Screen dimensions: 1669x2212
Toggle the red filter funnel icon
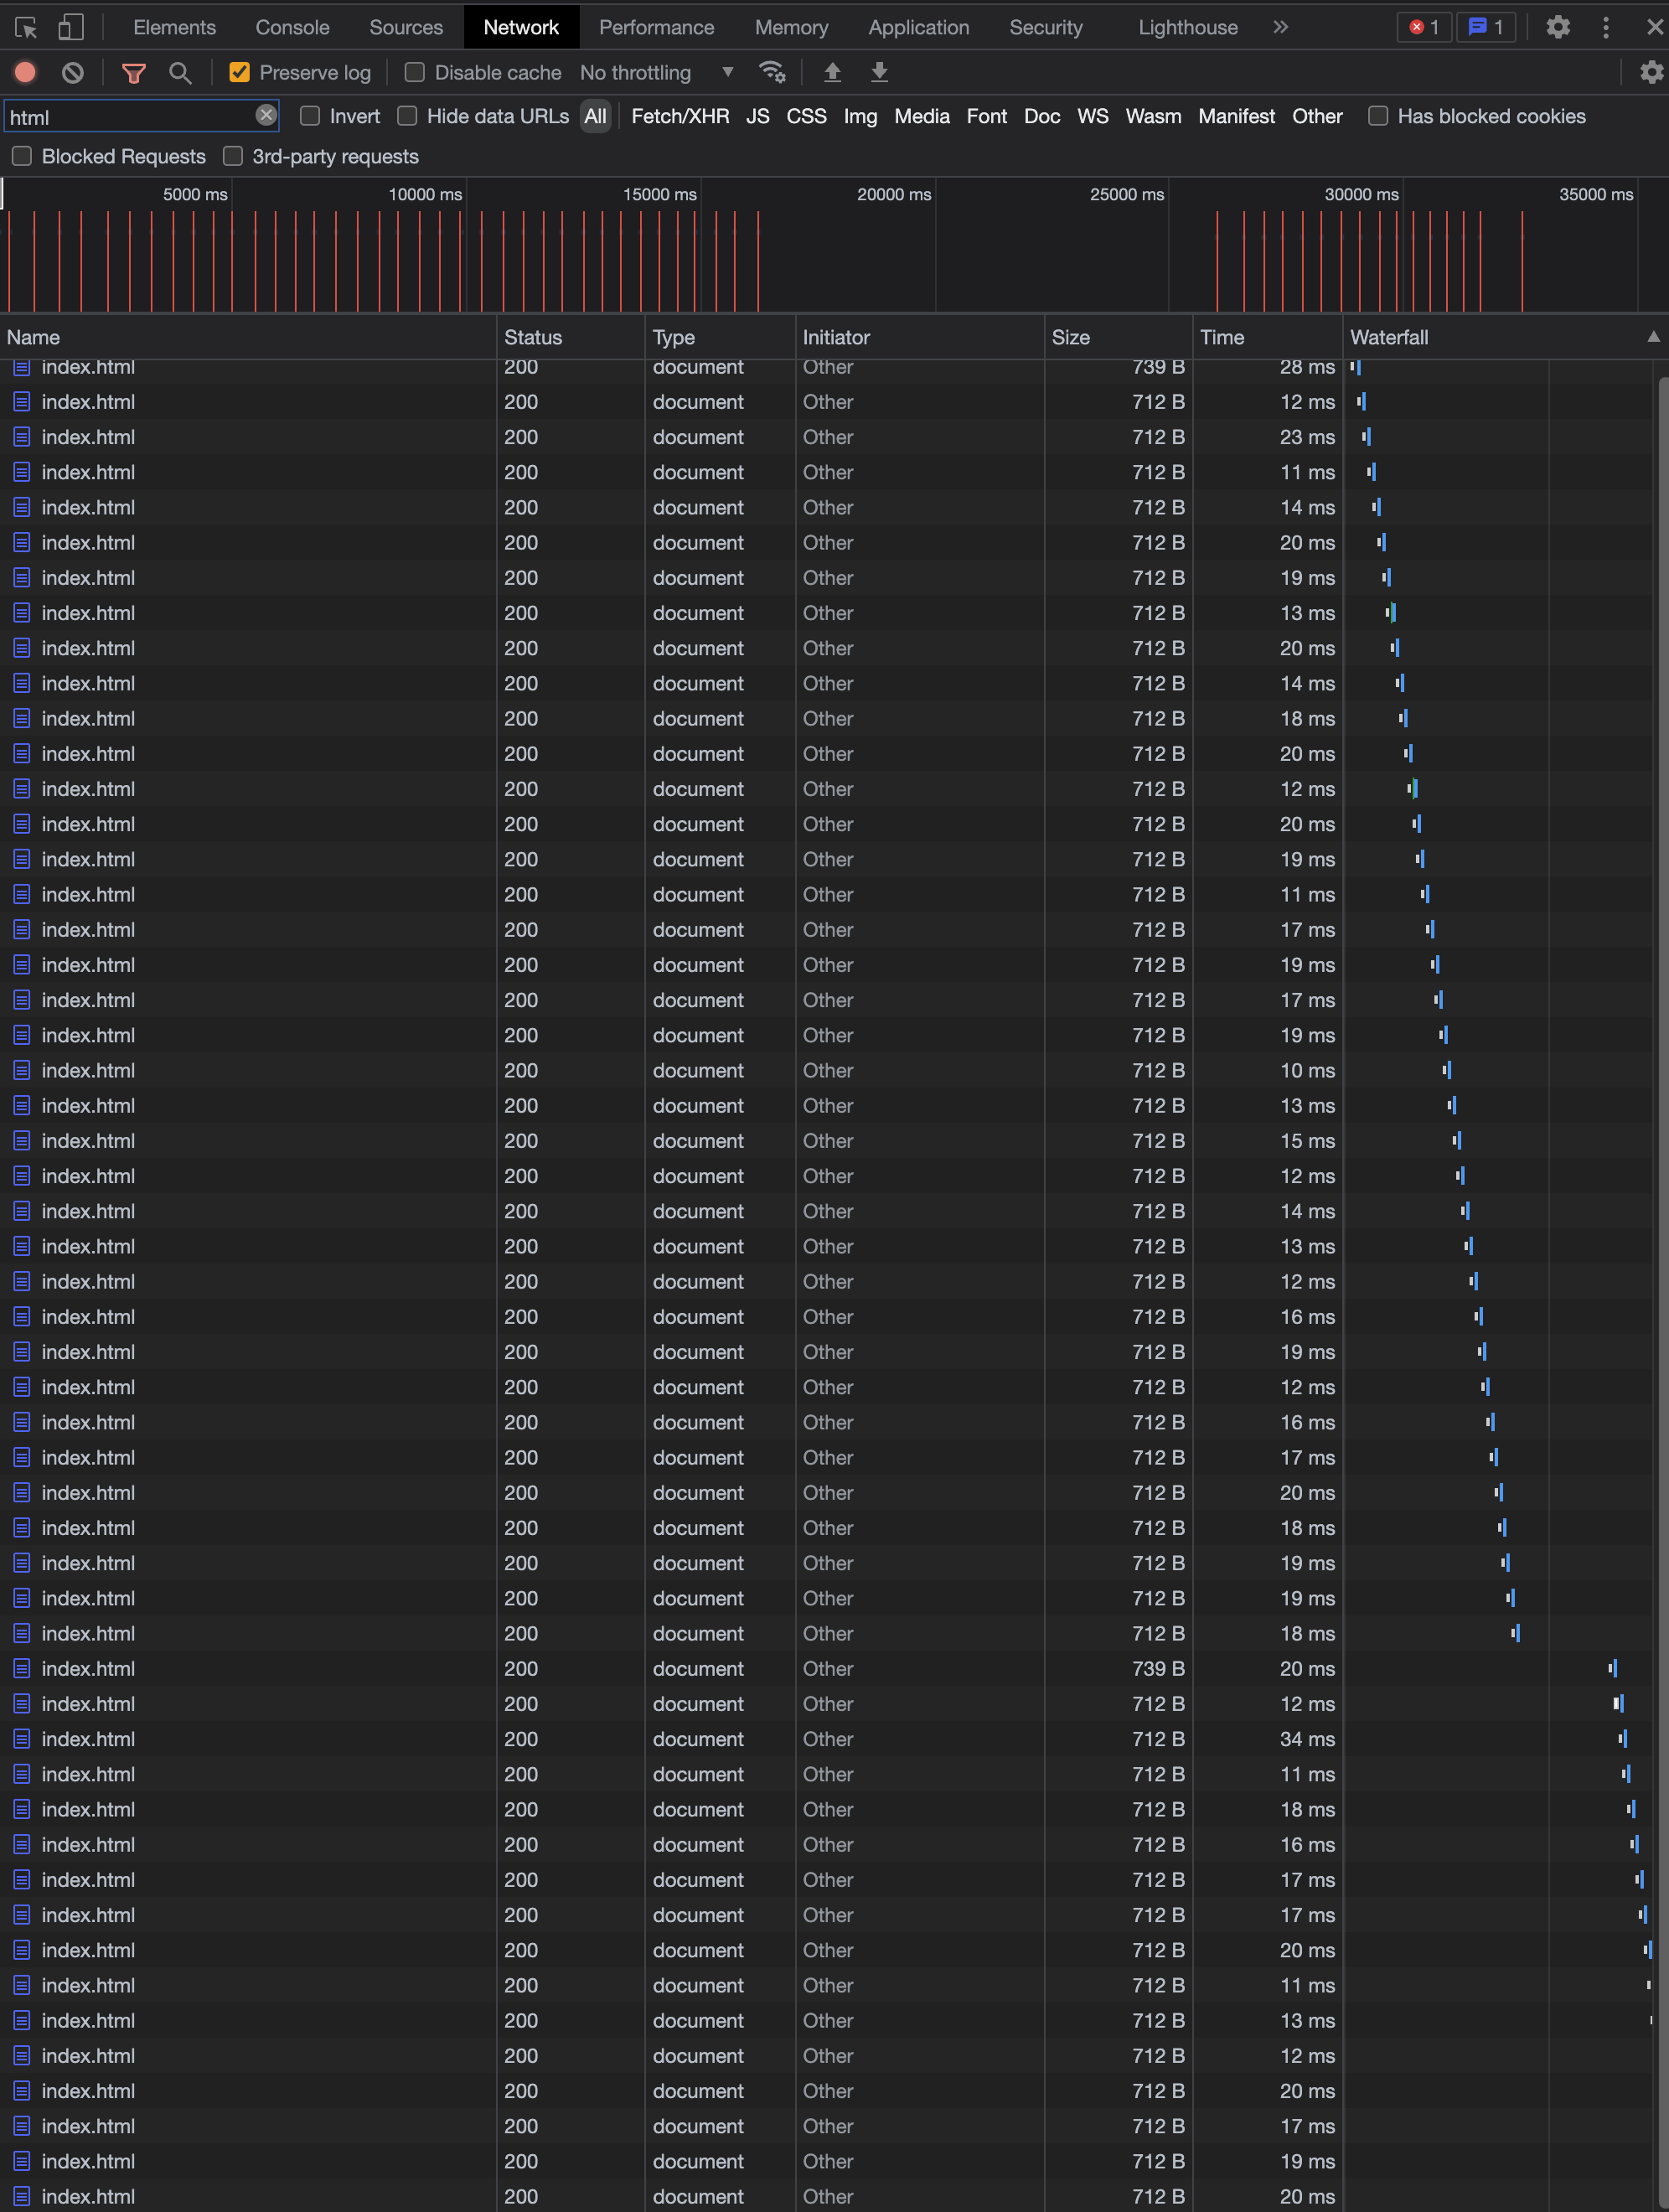pos(133,72)
